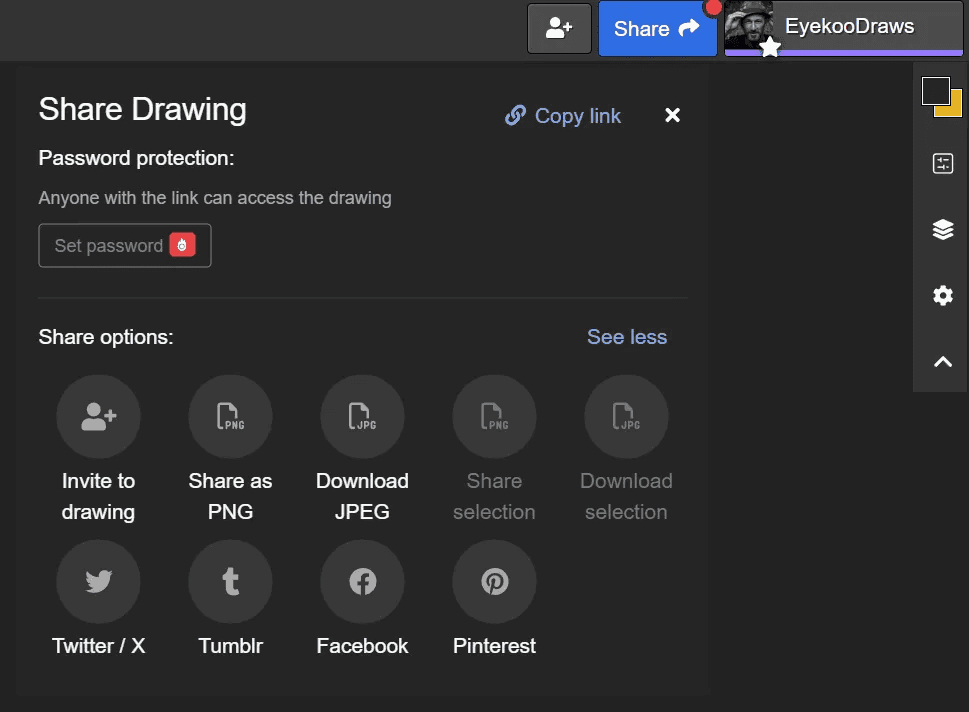
Task: Open the EyekooDraws user profile
Action: tap(843, 29)
